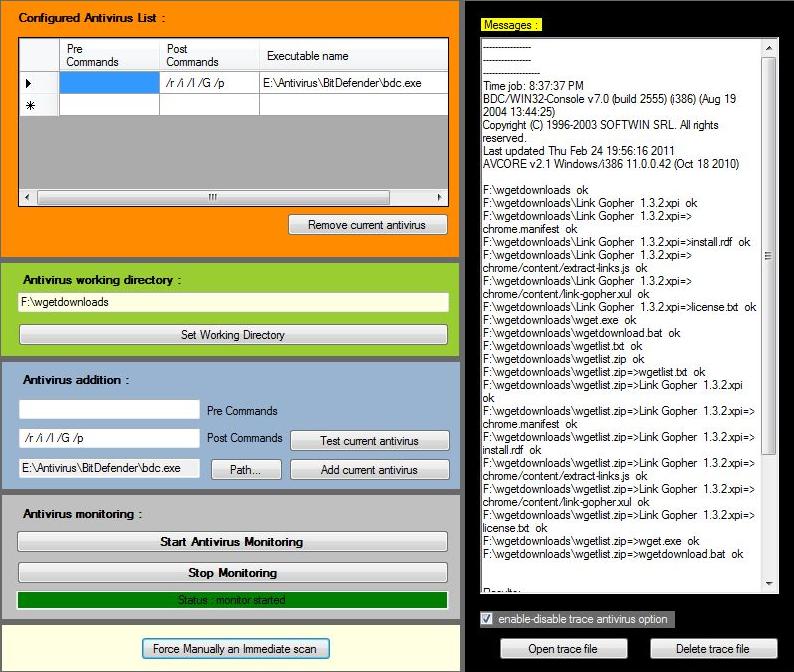This screenshot has height=672, width=794.
Task: Select the new row asterisk marker
Action: pyautogui.click(x=39, y=105)
